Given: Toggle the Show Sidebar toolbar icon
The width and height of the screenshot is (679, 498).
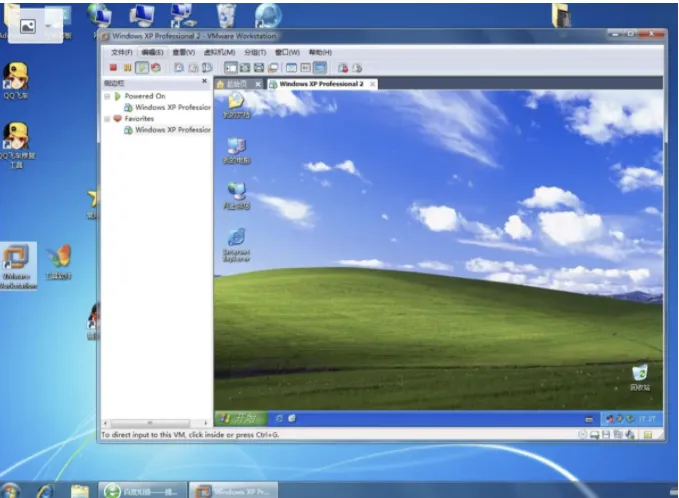Looking at the screenshot, I should 230,68.
